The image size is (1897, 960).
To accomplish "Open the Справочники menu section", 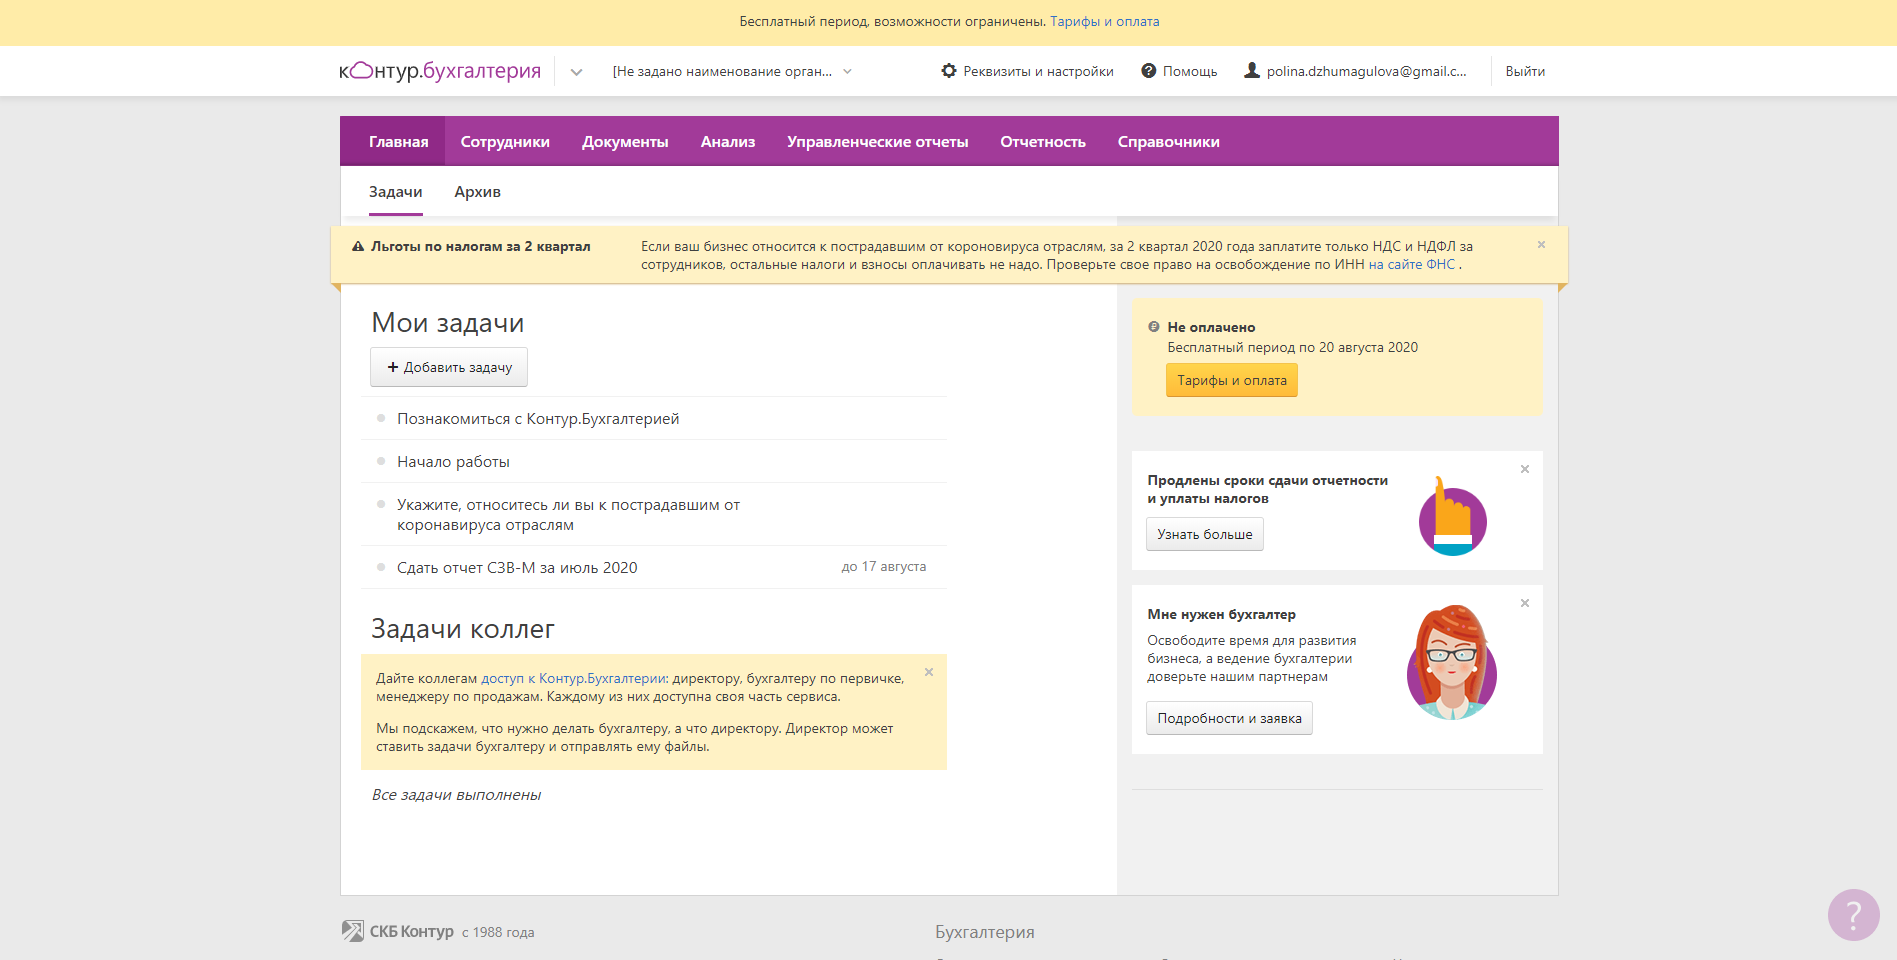I will (1168, 142).
